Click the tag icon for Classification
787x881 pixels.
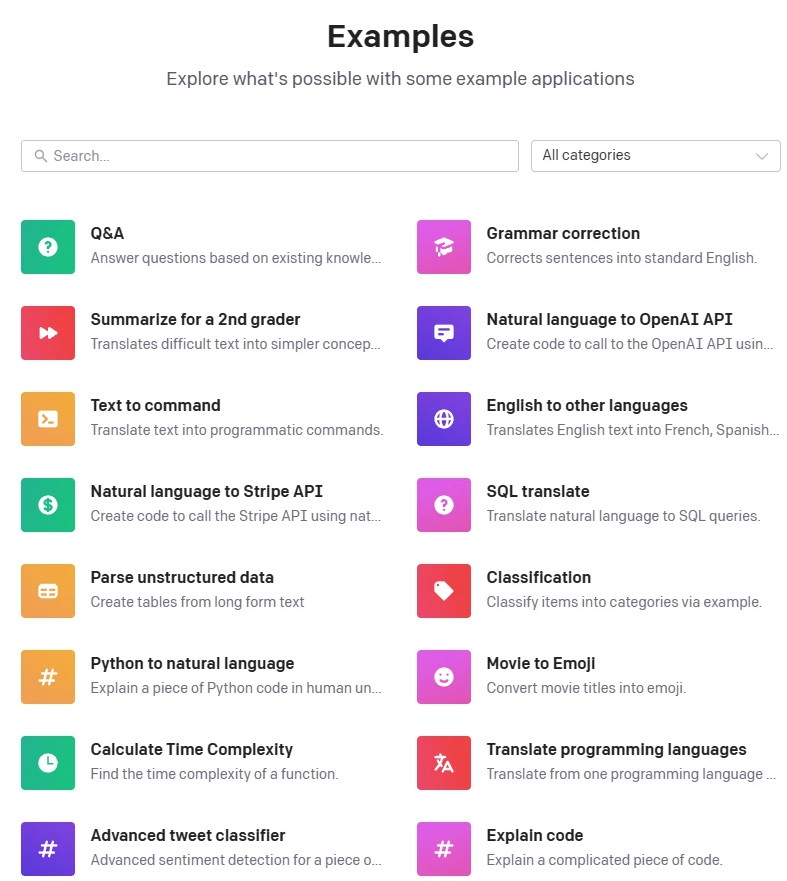click(444, 591)
